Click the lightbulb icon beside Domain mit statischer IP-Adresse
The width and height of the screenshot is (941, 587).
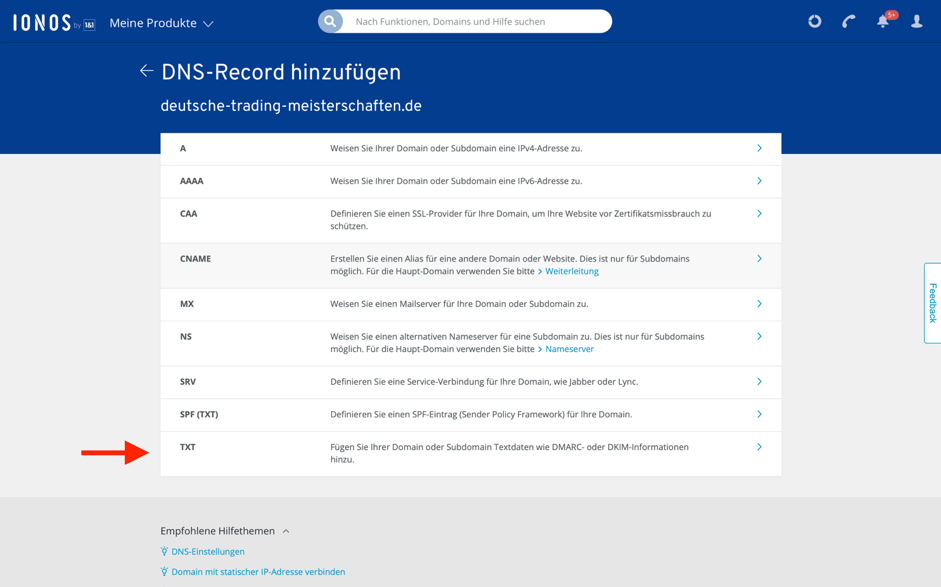pos(164,572)
